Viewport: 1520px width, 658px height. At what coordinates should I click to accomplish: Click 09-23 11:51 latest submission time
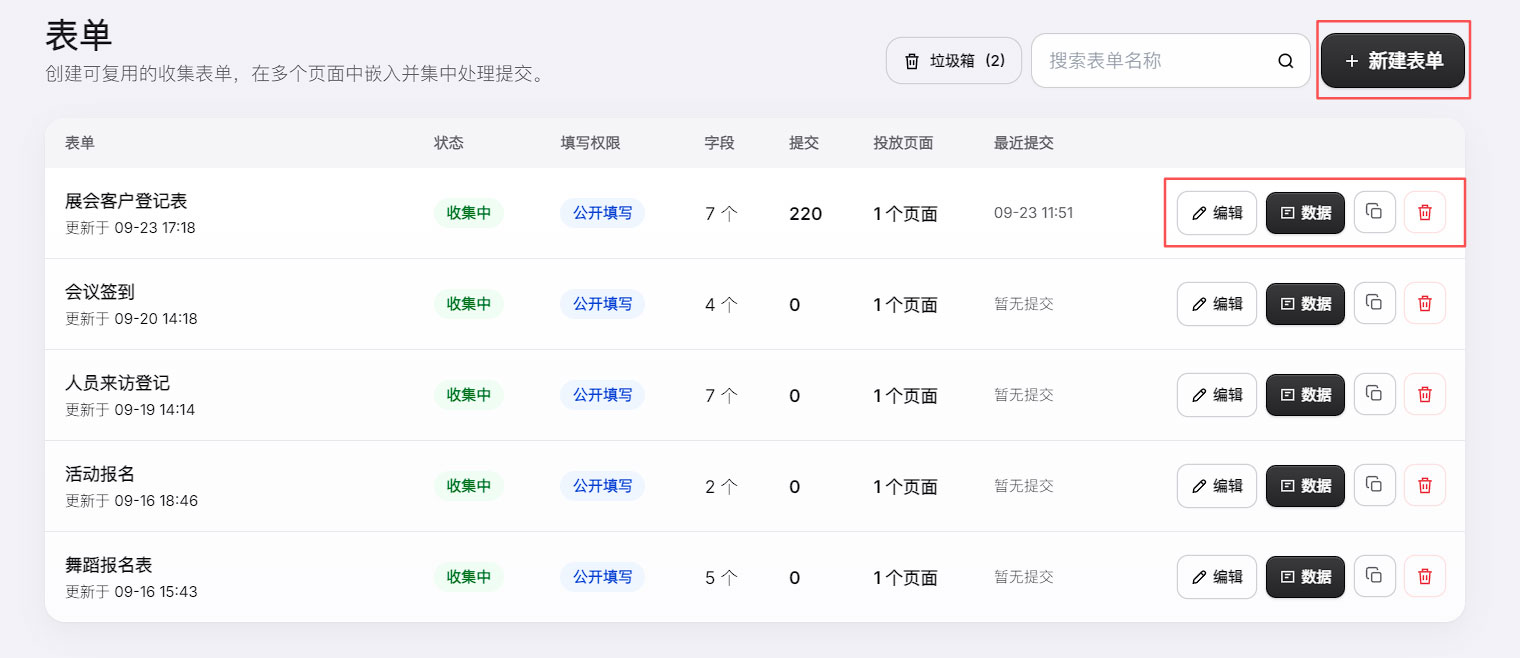[1033, 213]
